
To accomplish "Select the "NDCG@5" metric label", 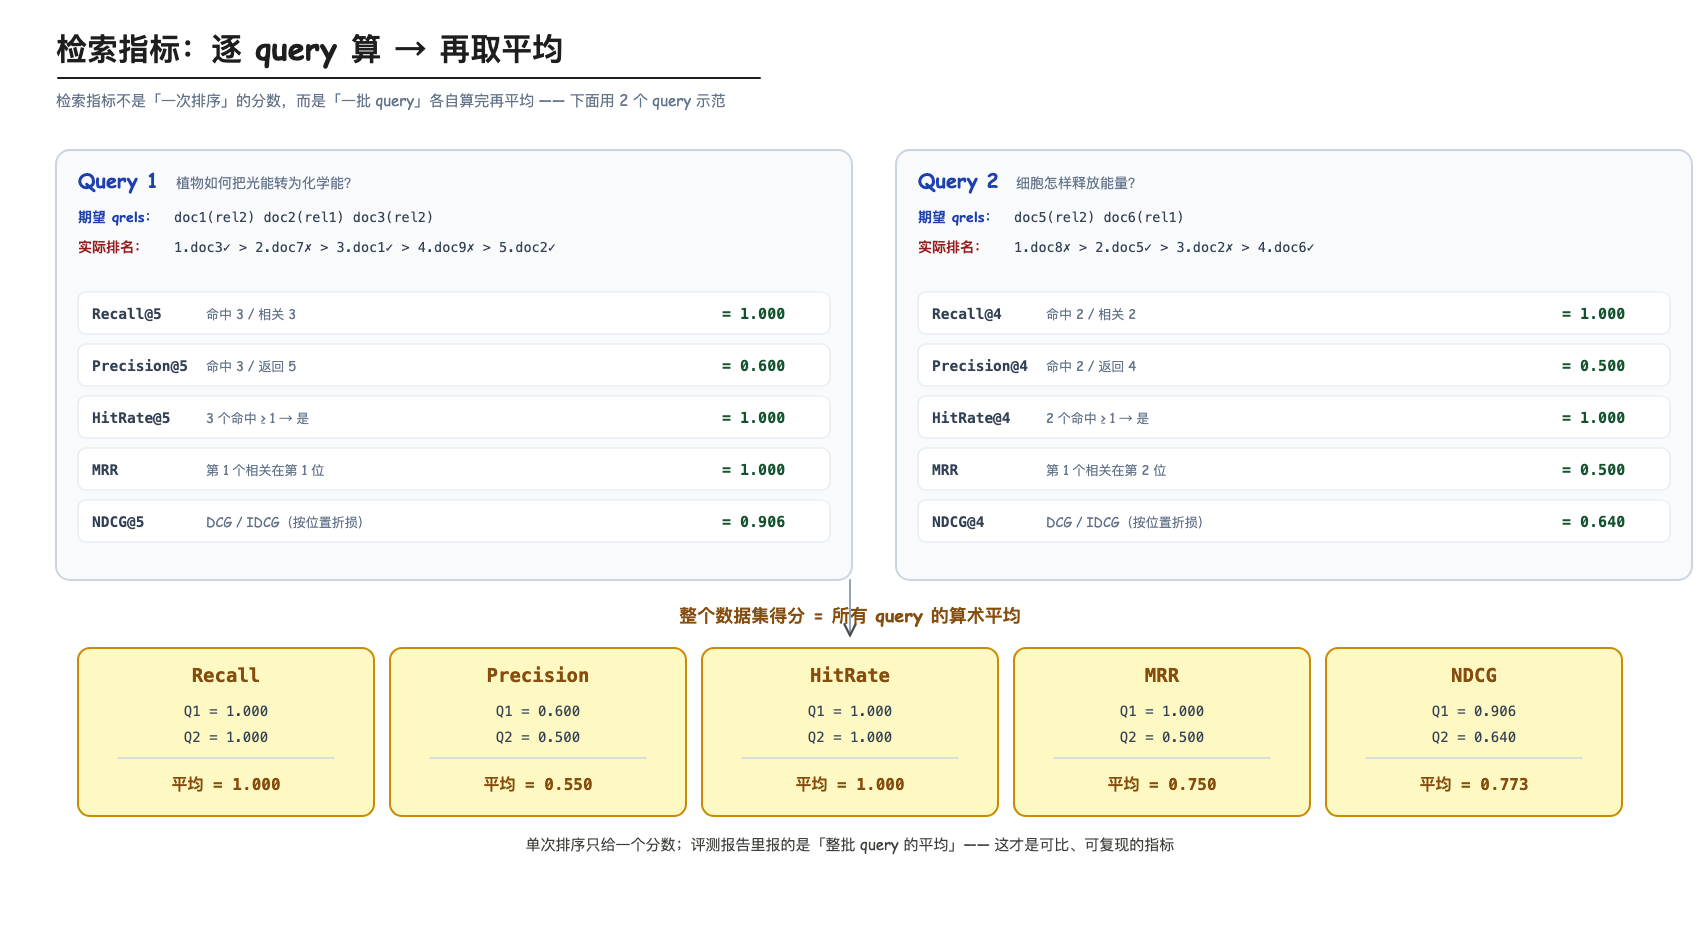I will point(118,522).
